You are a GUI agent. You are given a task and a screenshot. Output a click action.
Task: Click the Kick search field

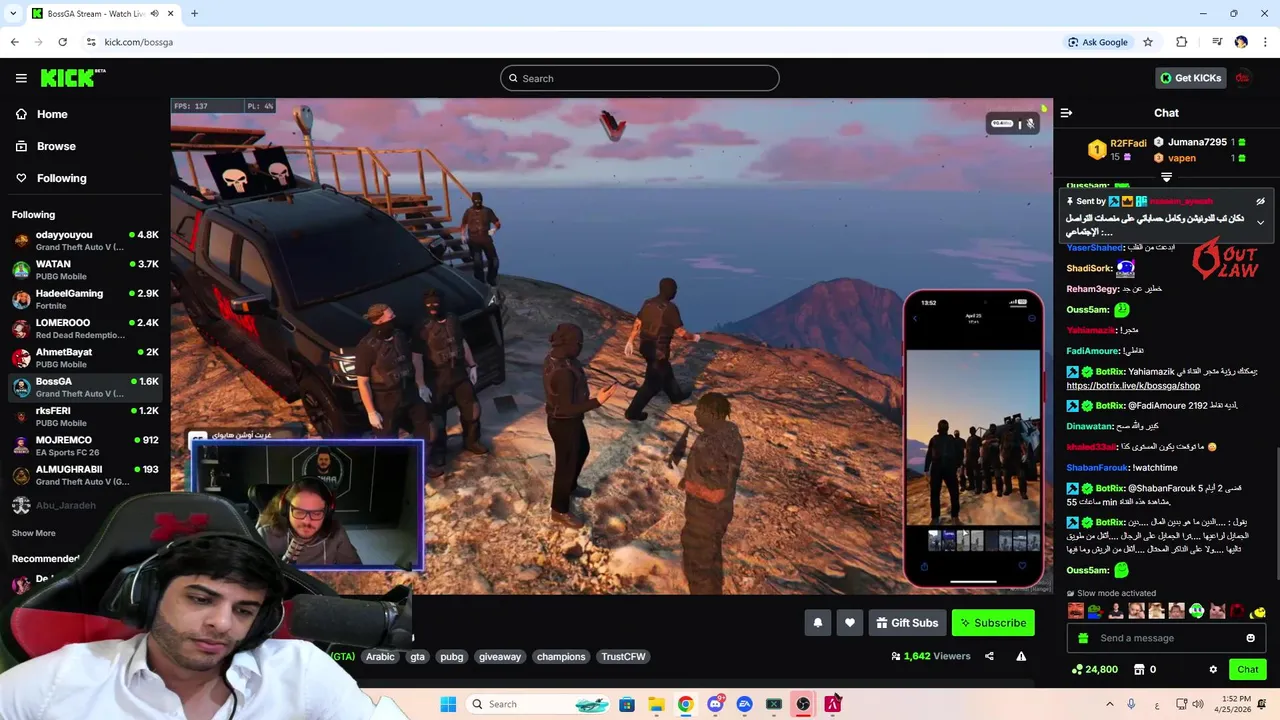click(x=640, y=78)
